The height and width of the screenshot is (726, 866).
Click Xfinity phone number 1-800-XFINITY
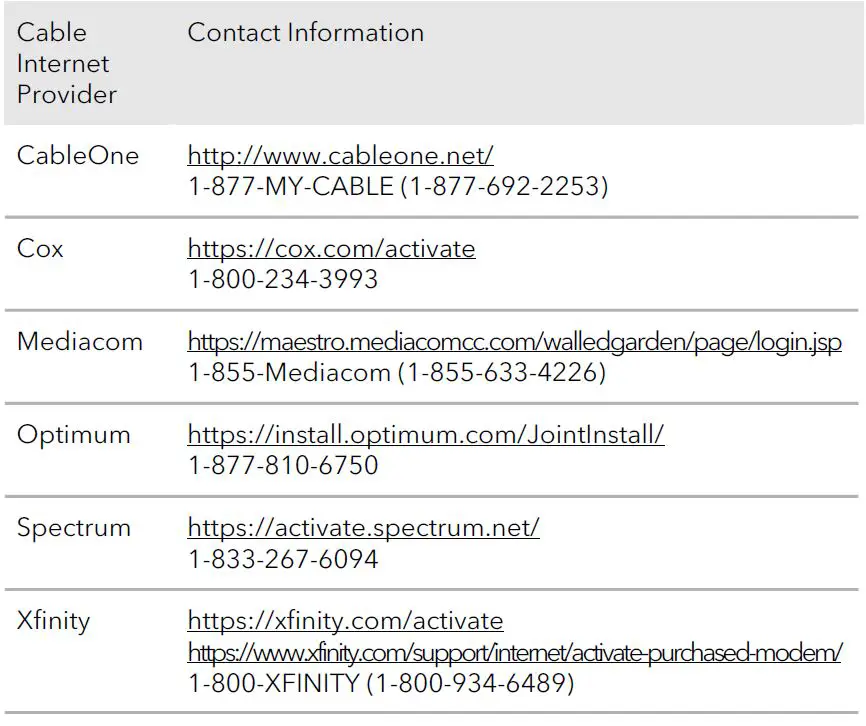pyautogui.click(x=381, y=684)
